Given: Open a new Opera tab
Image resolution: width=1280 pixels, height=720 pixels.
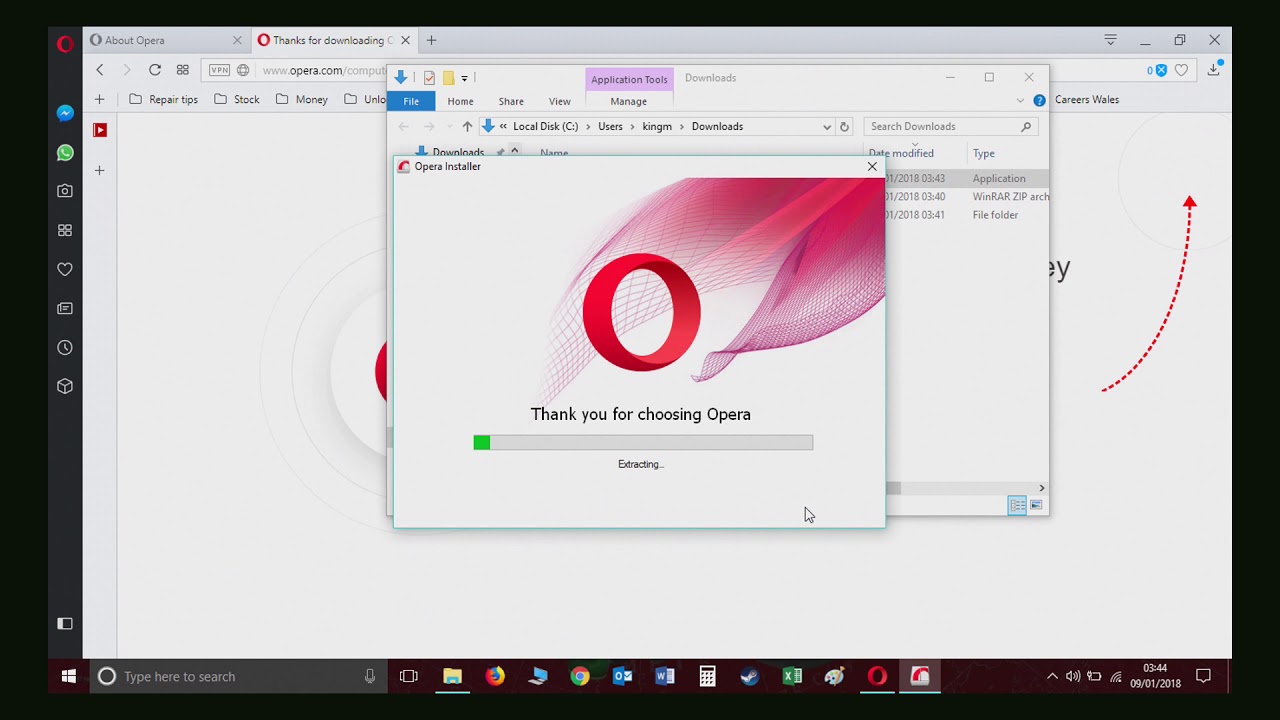Looking at the screenshot, I should [x=431, y=40].
